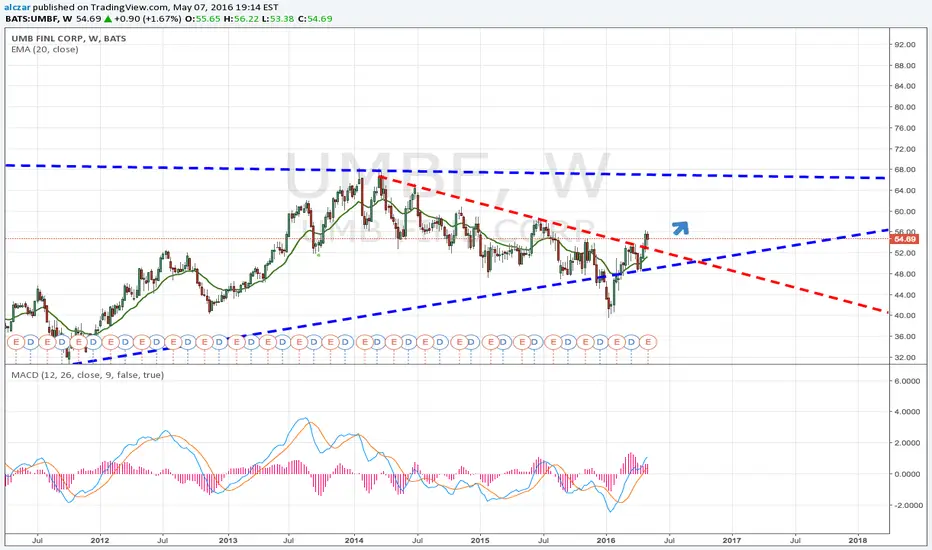Click the 68.00 price axis label
The height and width of the screenshot is (550, 932).
905,169
